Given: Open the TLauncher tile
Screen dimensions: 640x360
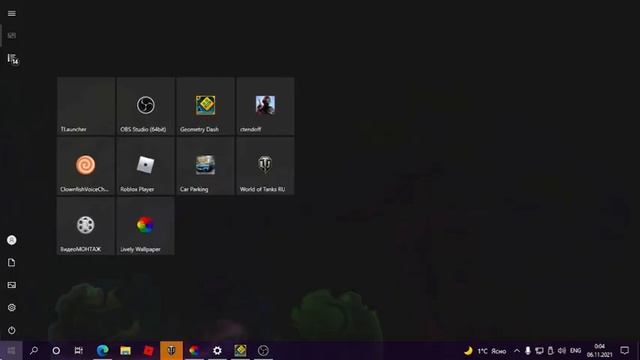Looking at the screenshot, I should point(86,106).
